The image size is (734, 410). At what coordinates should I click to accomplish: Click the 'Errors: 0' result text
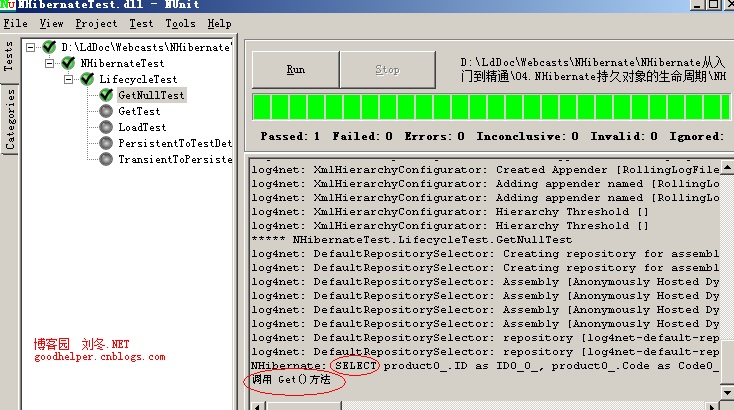[434, 136]
